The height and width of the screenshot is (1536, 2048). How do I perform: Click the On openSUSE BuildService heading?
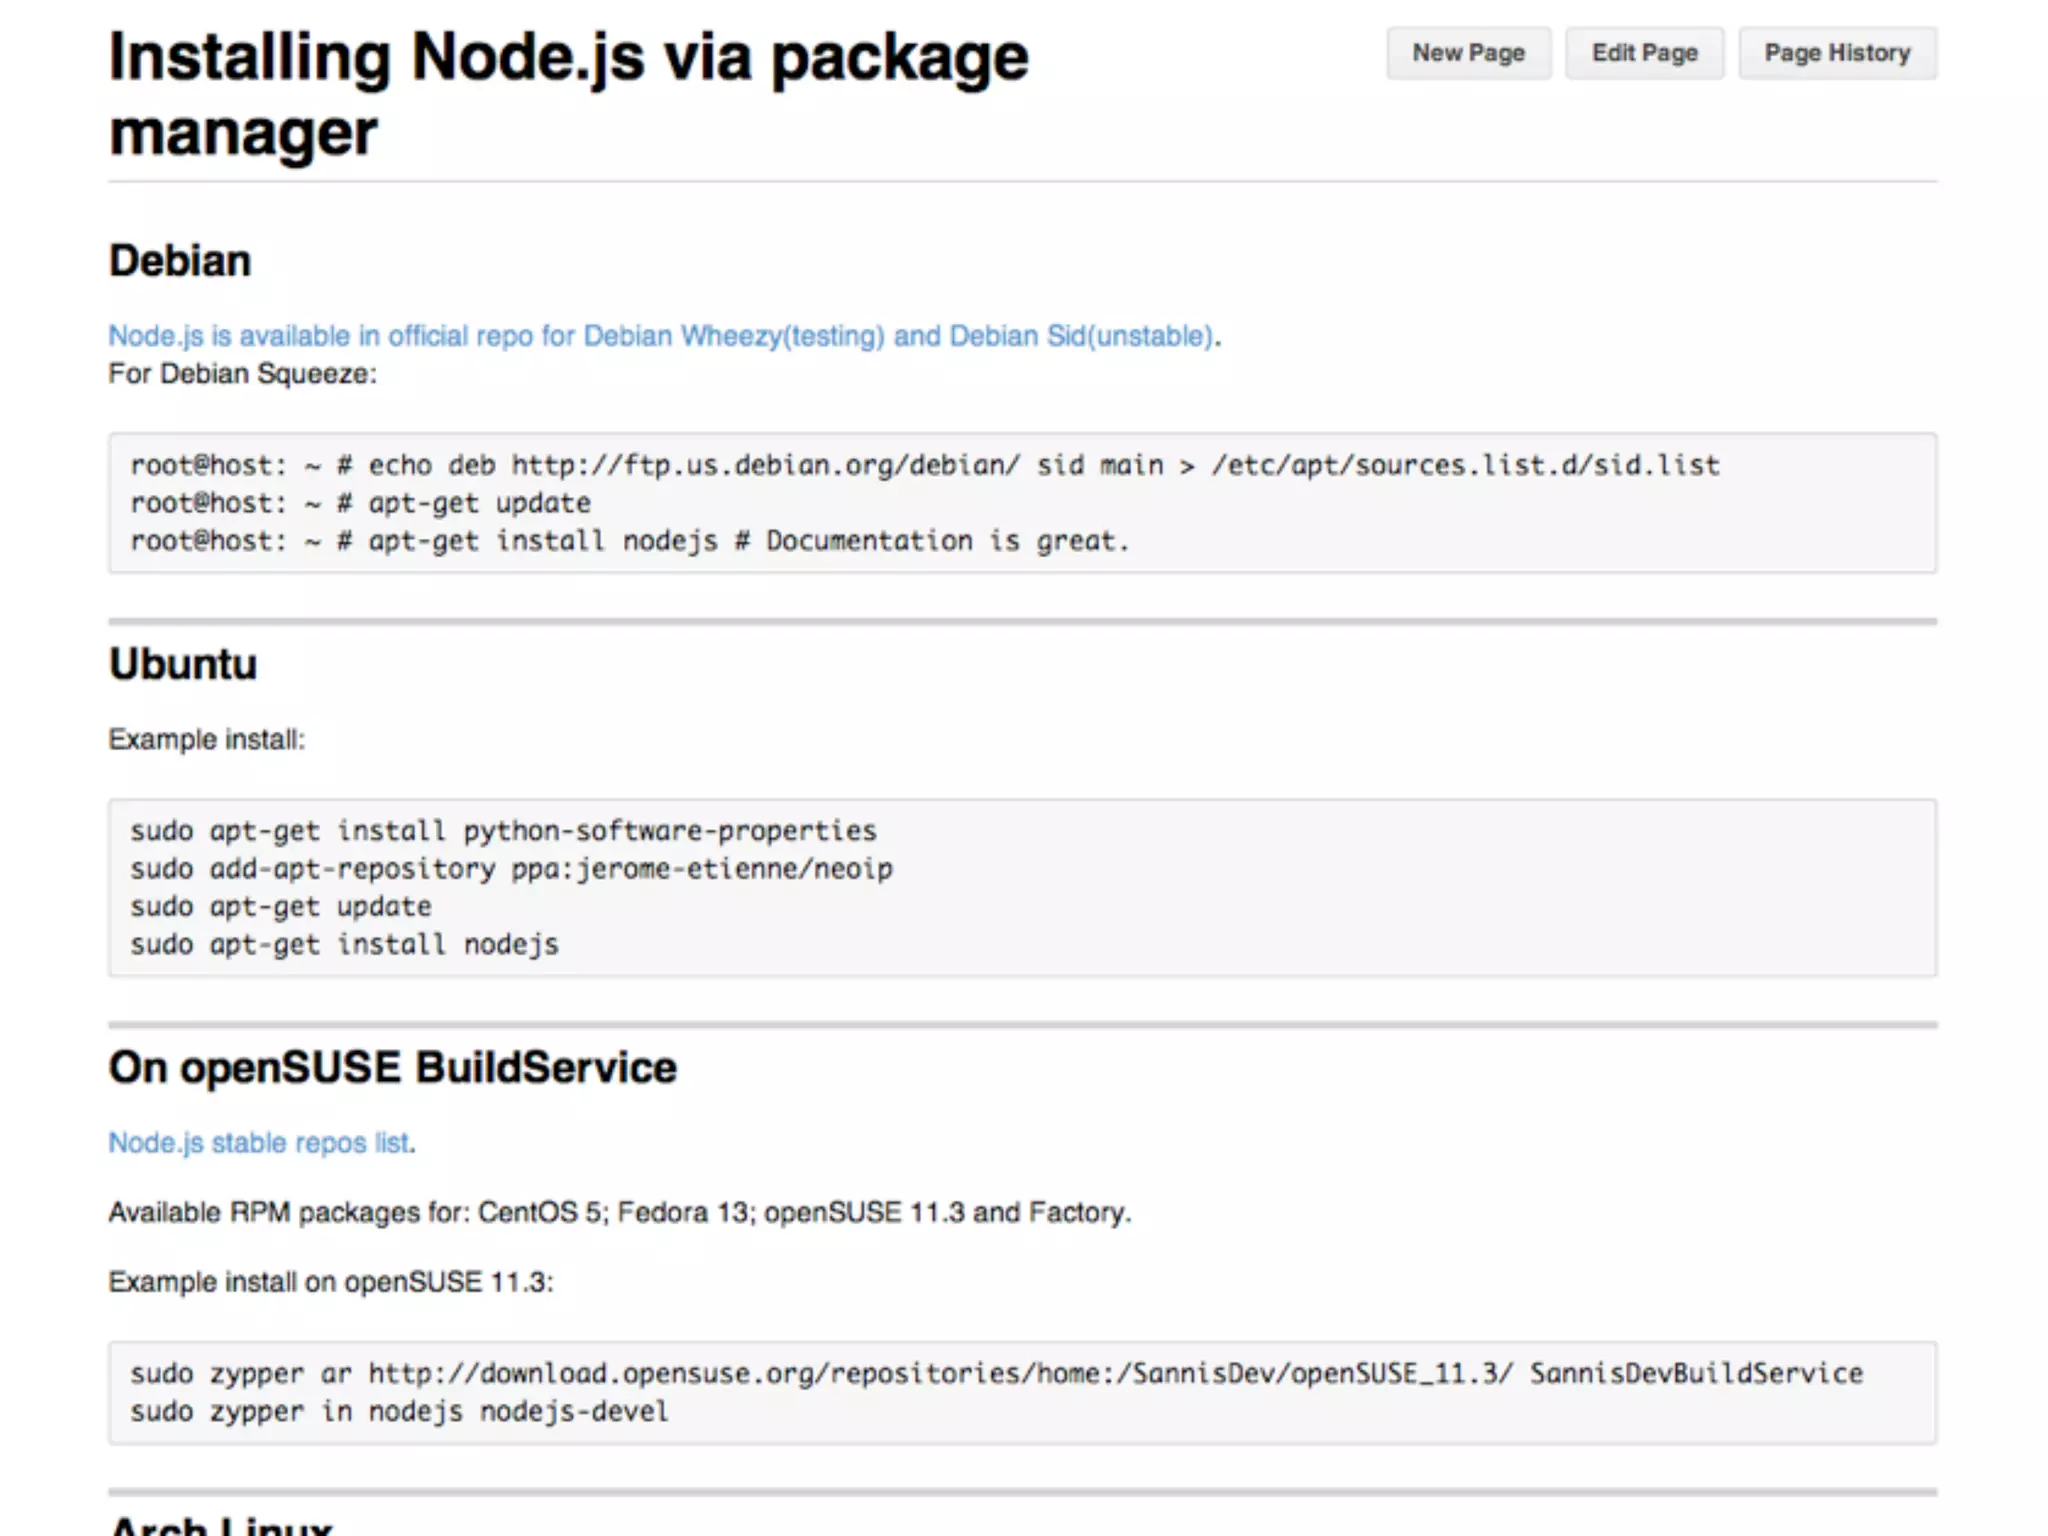pyautogui.click(x=392, y=1067)
